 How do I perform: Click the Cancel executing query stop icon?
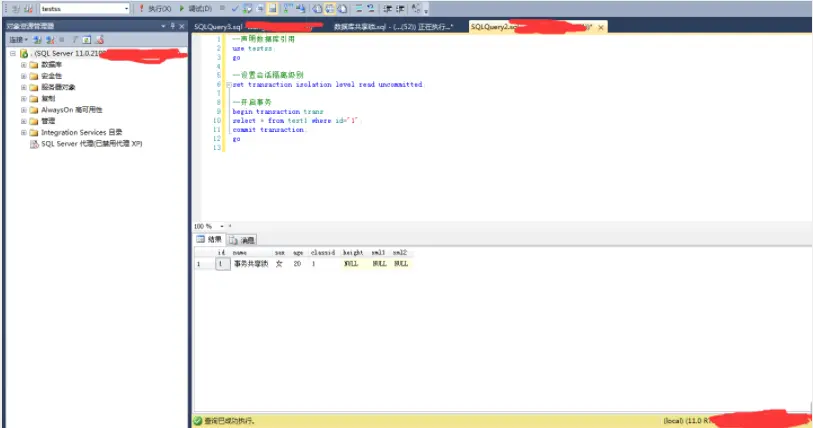222,8
